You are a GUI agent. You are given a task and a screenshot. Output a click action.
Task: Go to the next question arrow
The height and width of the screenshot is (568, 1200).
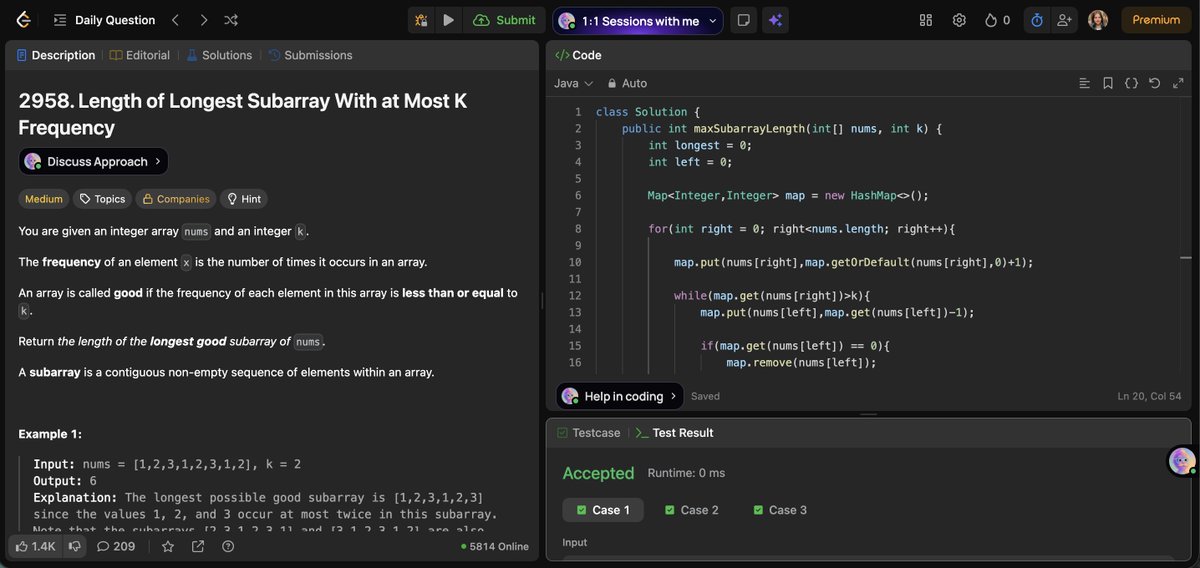click(204, 20)
